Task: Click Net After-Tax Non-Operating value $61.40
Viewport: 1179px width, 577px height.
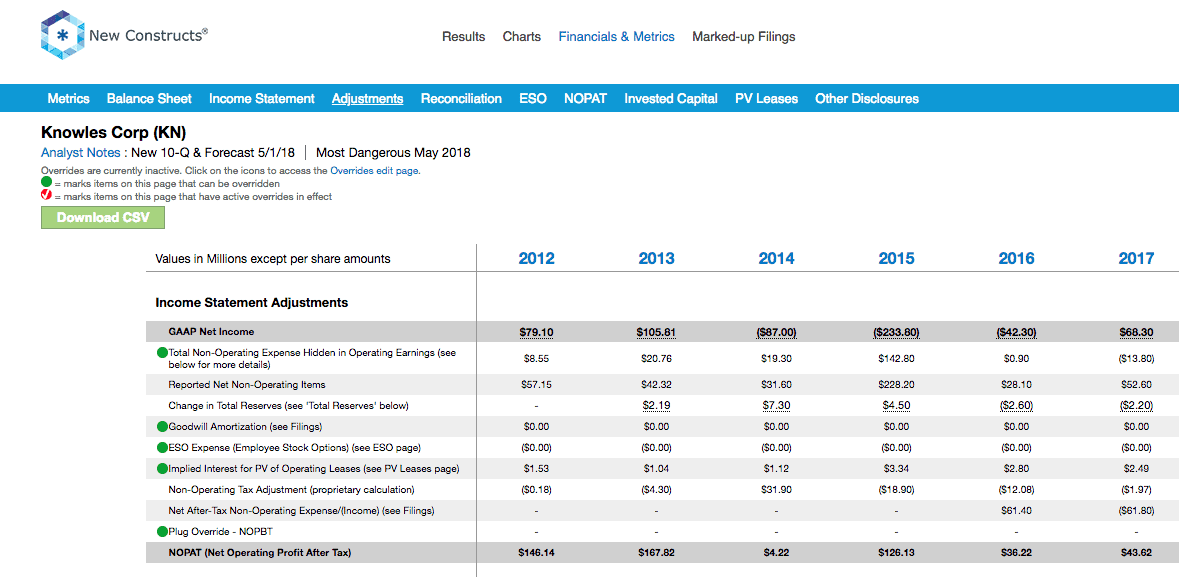Action: 1017,511
